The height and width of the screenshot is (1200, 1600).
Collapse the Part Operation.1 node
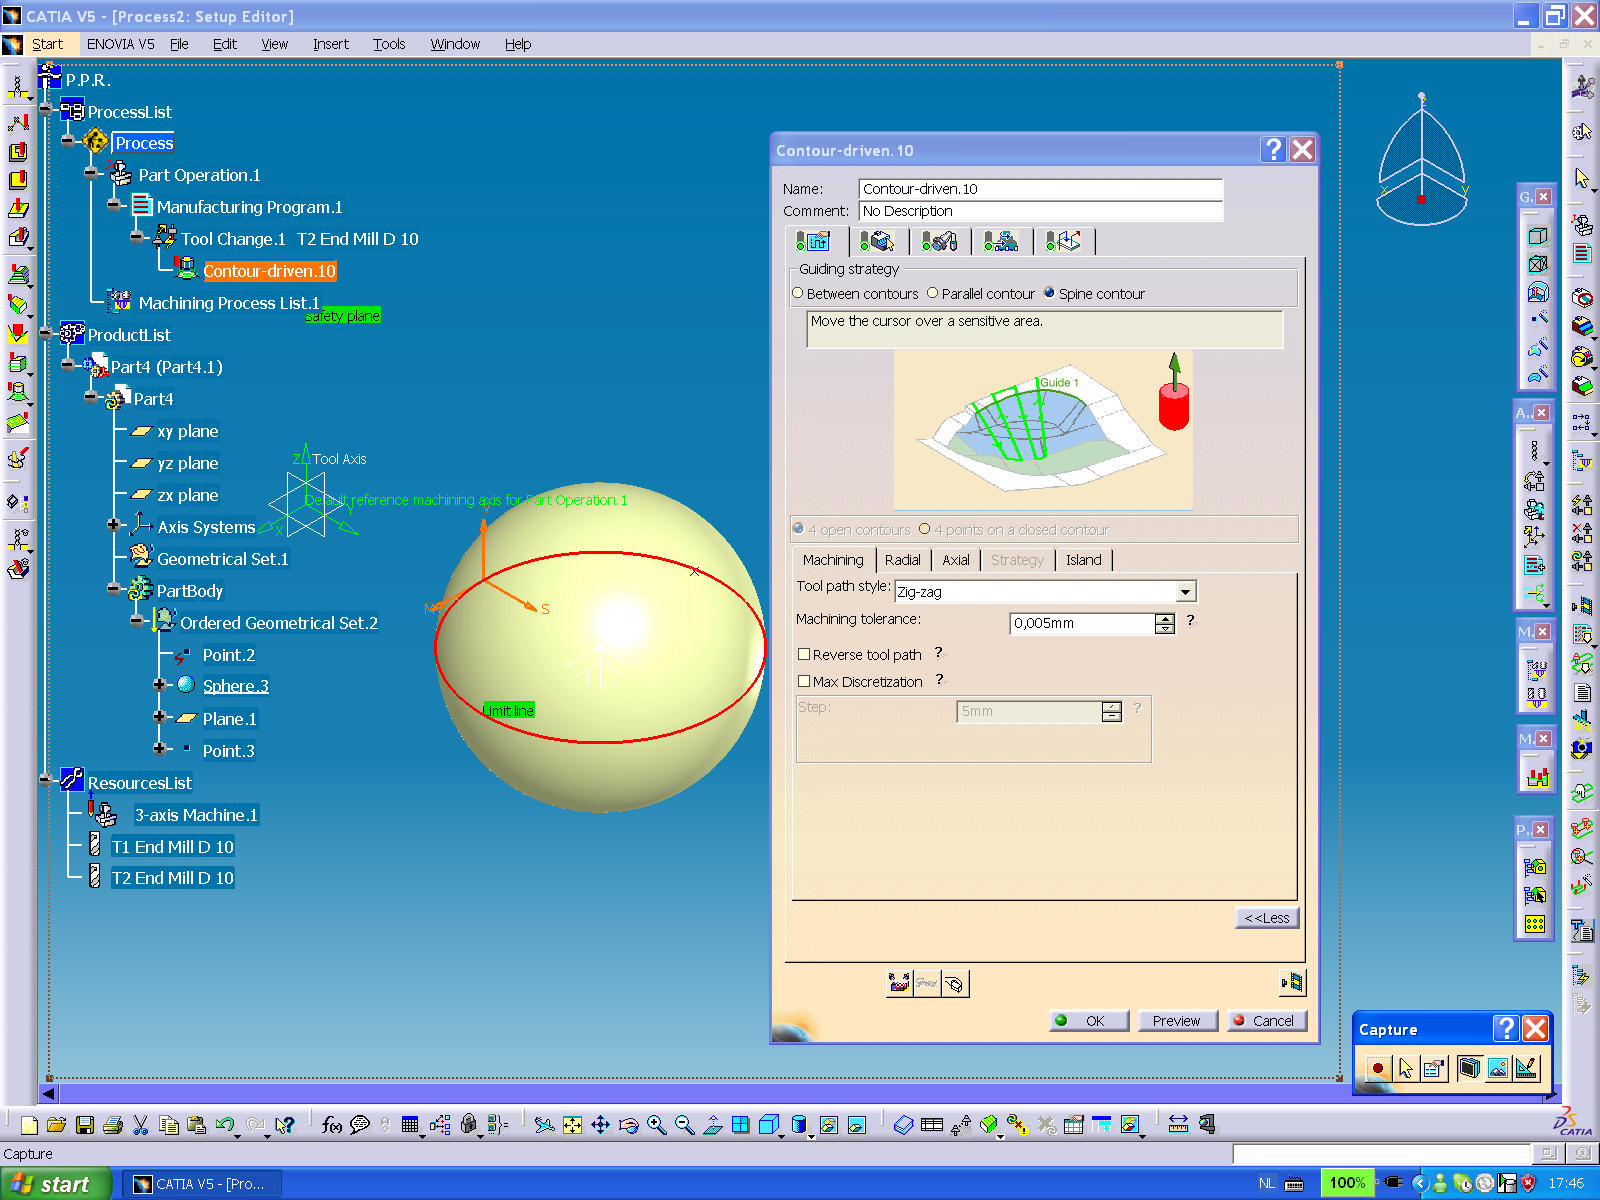coord(91,175)
